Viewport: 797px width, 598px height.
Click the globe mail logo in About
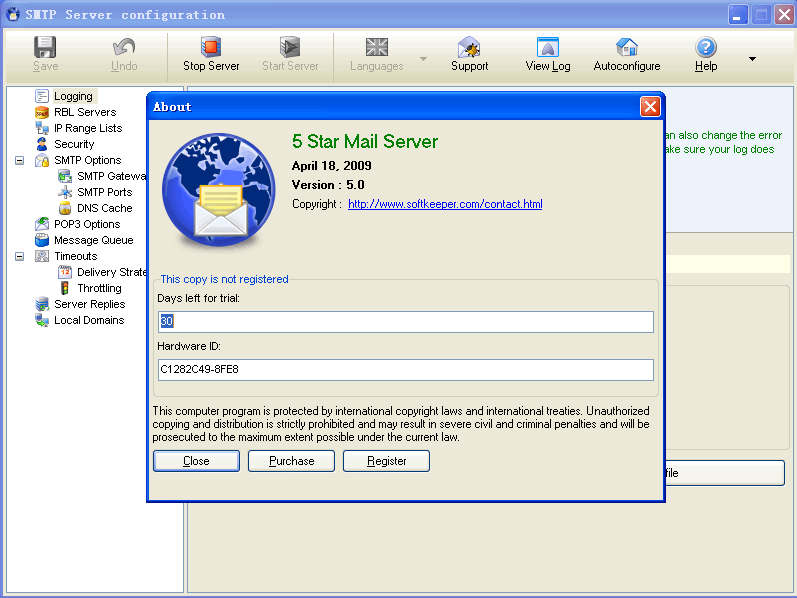(x=219, y=190)
